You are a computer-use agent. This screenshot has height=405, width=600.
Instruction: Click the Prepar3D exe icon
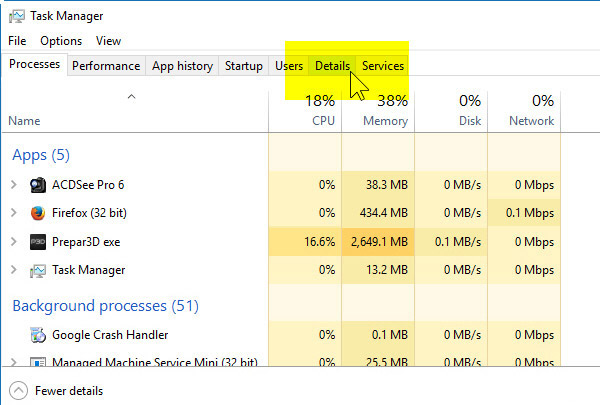[x=38, y=242]
